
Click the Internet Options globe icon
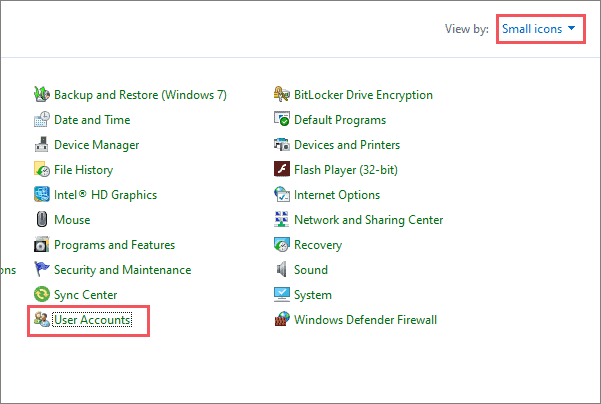click(x=282, y=194)
